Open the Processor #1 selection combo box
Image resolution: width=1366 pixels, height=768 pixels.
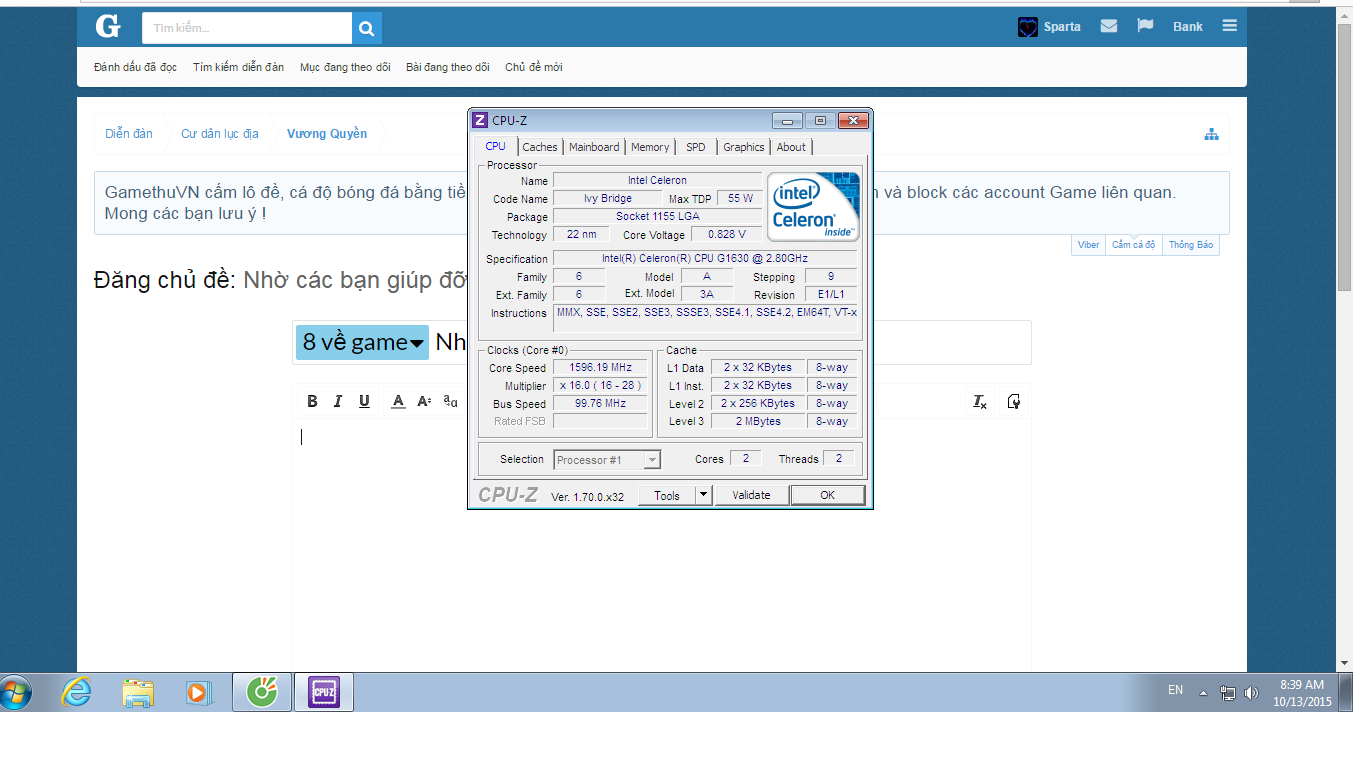607,460
